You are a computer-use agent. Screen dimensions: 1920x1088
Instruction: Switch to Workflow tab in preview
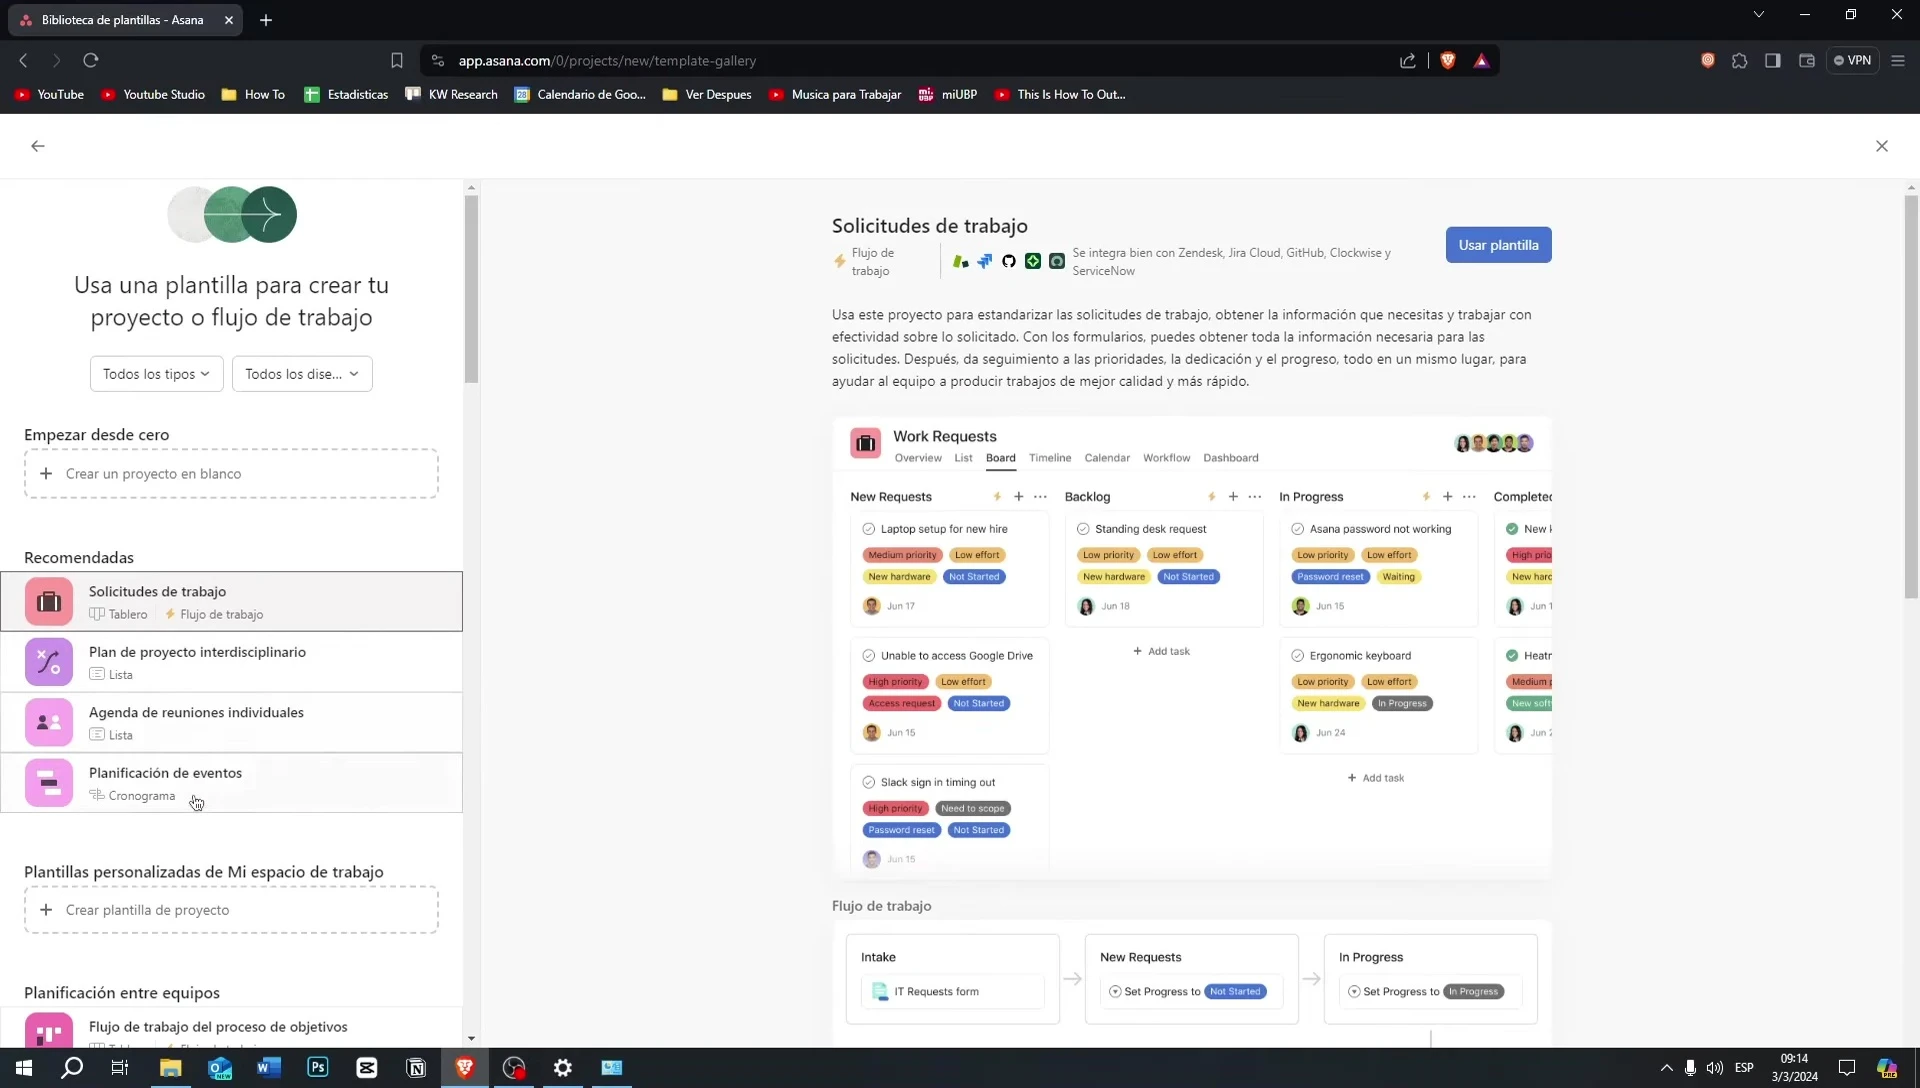coord(1167,458)
